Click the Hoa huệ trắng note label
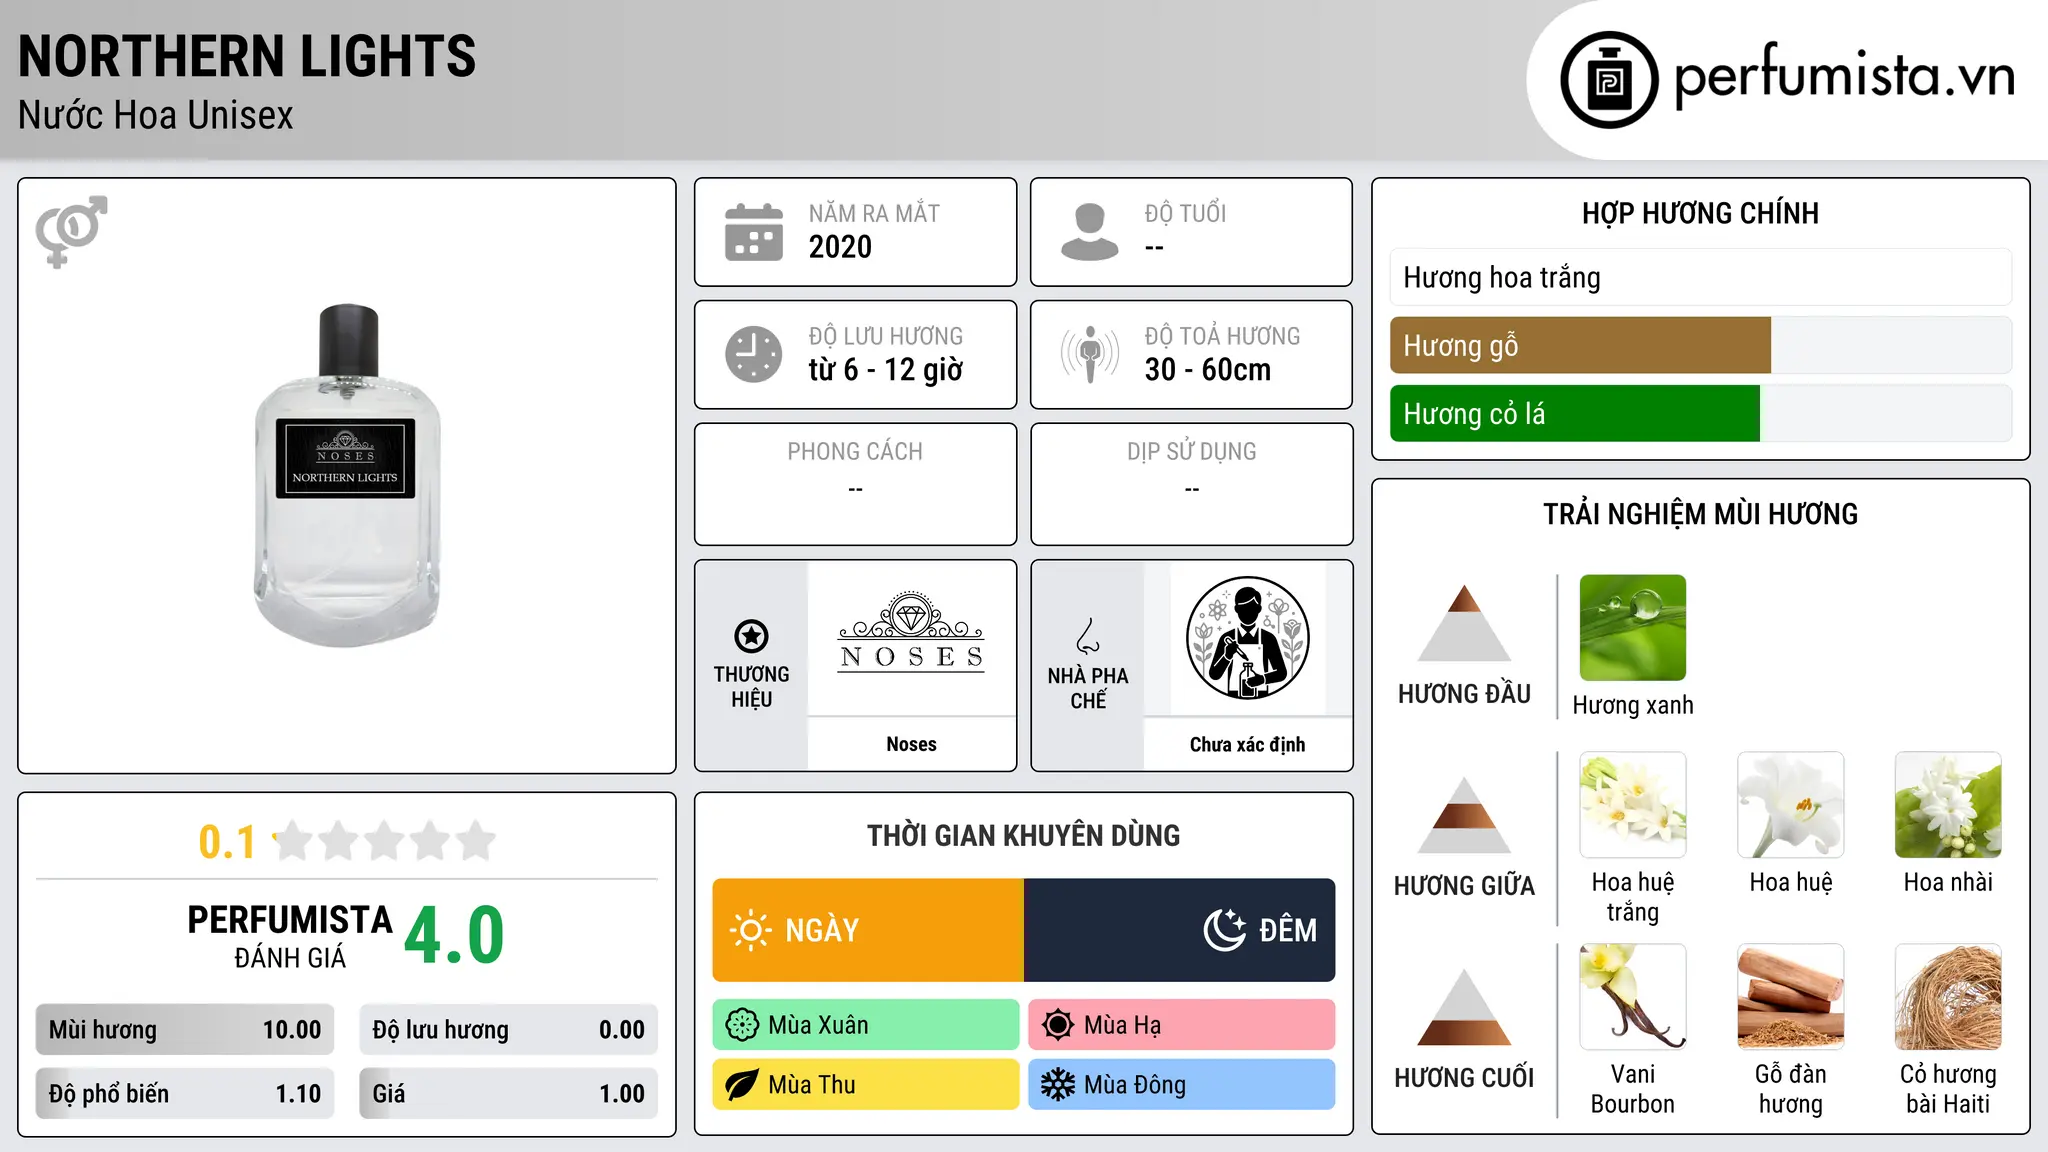The width and height of the screenshot is (2048, 1152). pos(1633,897)
